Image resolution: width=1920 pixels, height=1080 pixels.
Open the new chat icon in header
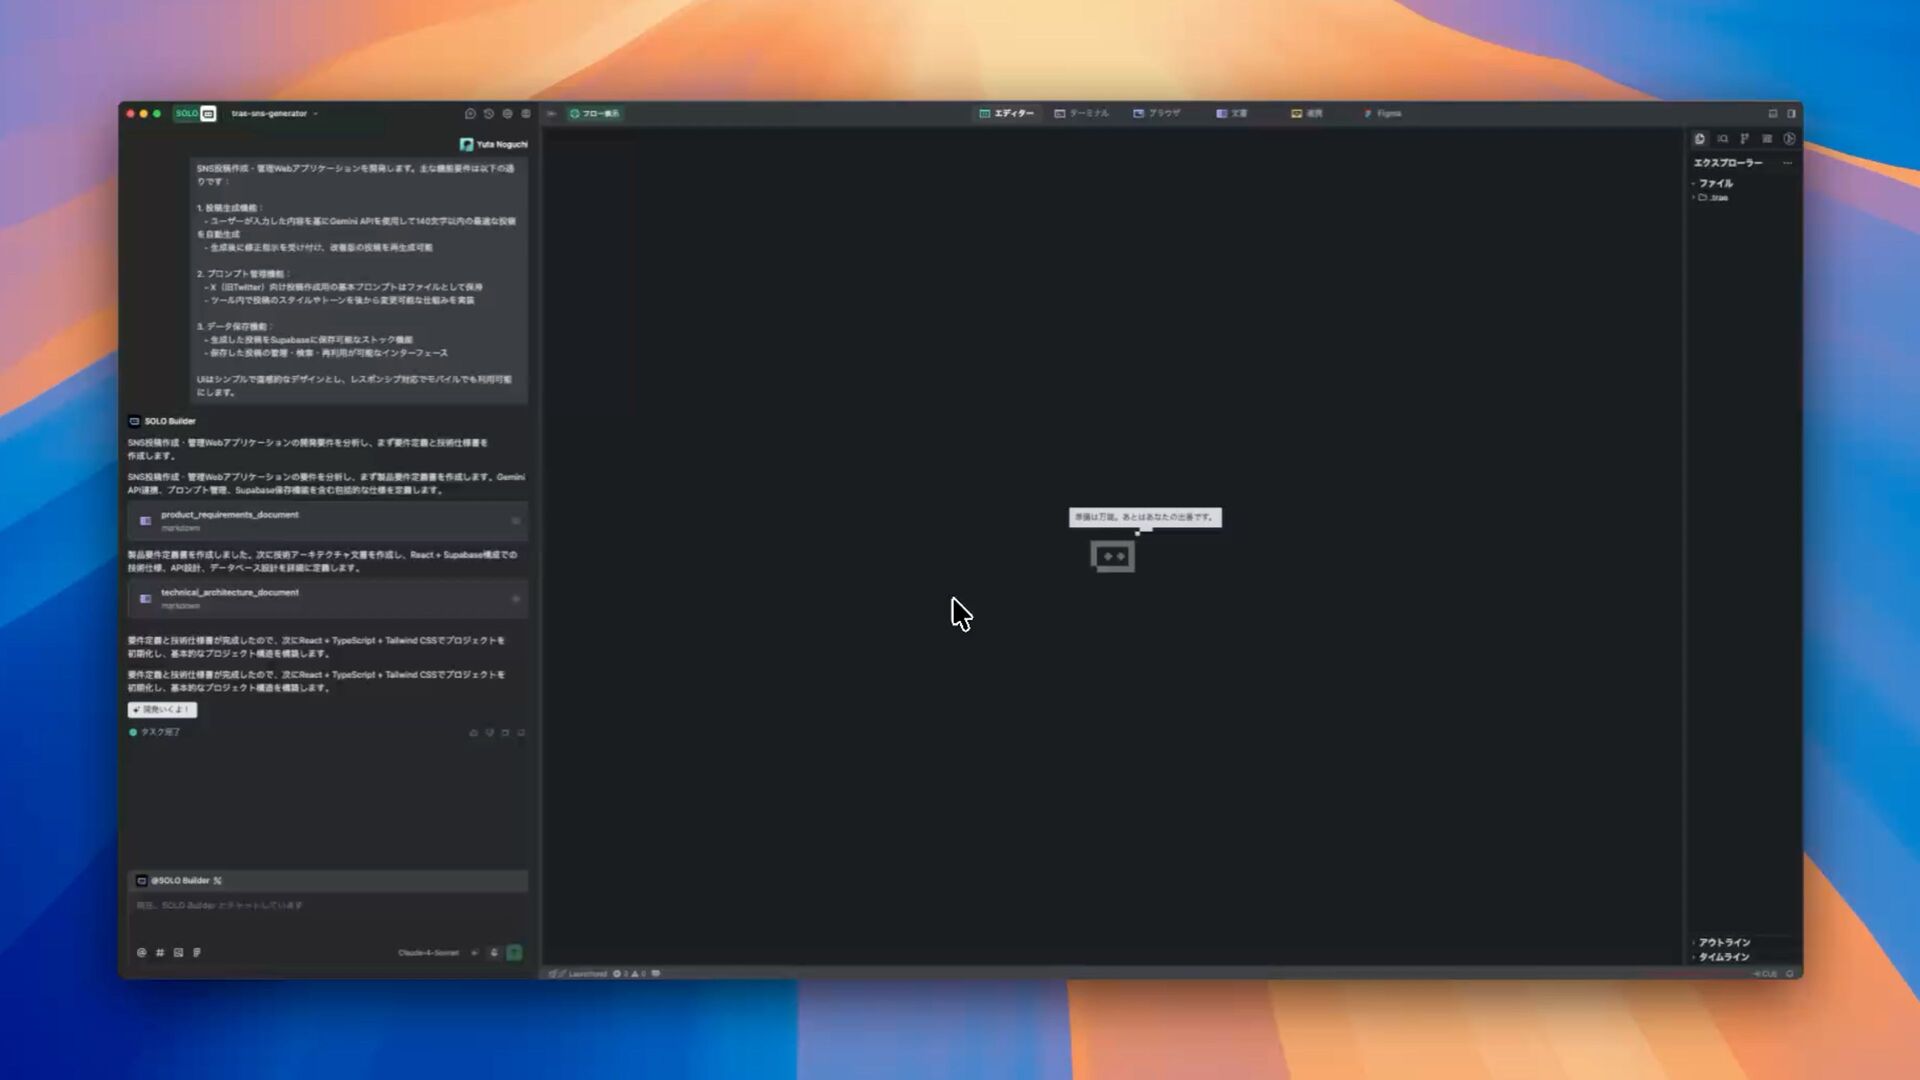(470, 114)
